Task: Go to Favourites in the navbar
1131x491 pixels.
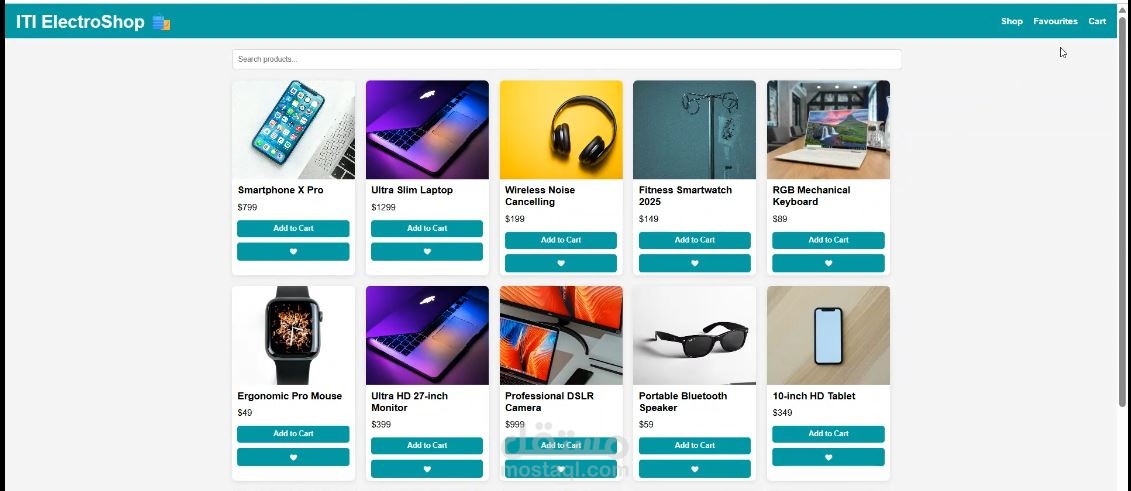Action: click(1055, 22)
